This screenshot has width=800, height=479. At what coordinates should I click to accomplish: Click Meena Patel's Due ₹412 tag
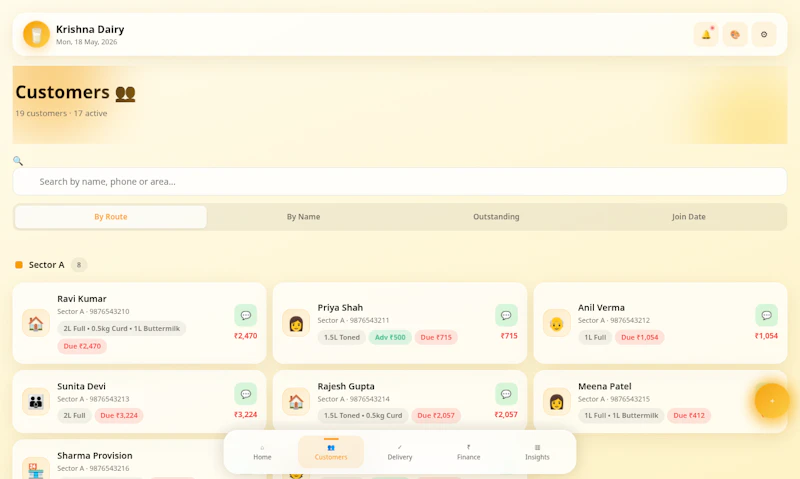click(689, 415)
